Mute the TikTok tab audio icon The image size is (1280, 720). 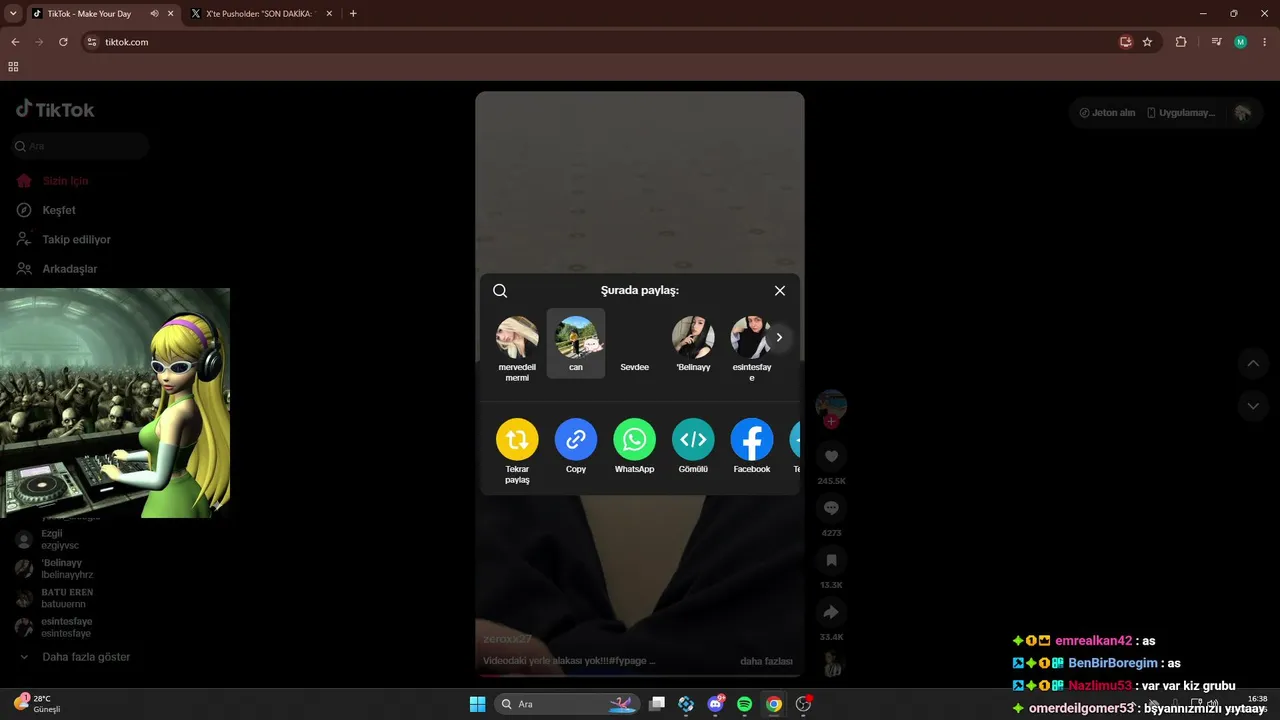(x=154, y=14)
